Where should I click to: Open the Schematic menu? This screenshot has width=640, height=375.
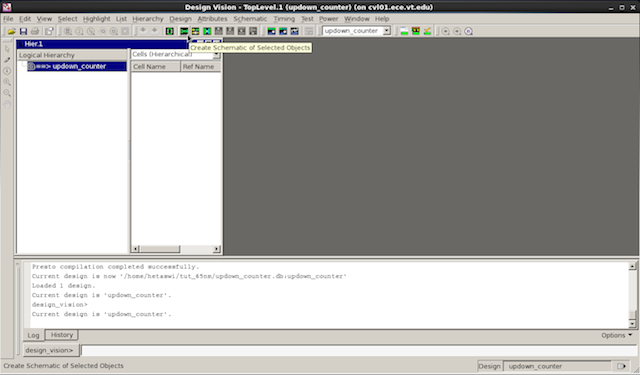(x=250, y=19)
